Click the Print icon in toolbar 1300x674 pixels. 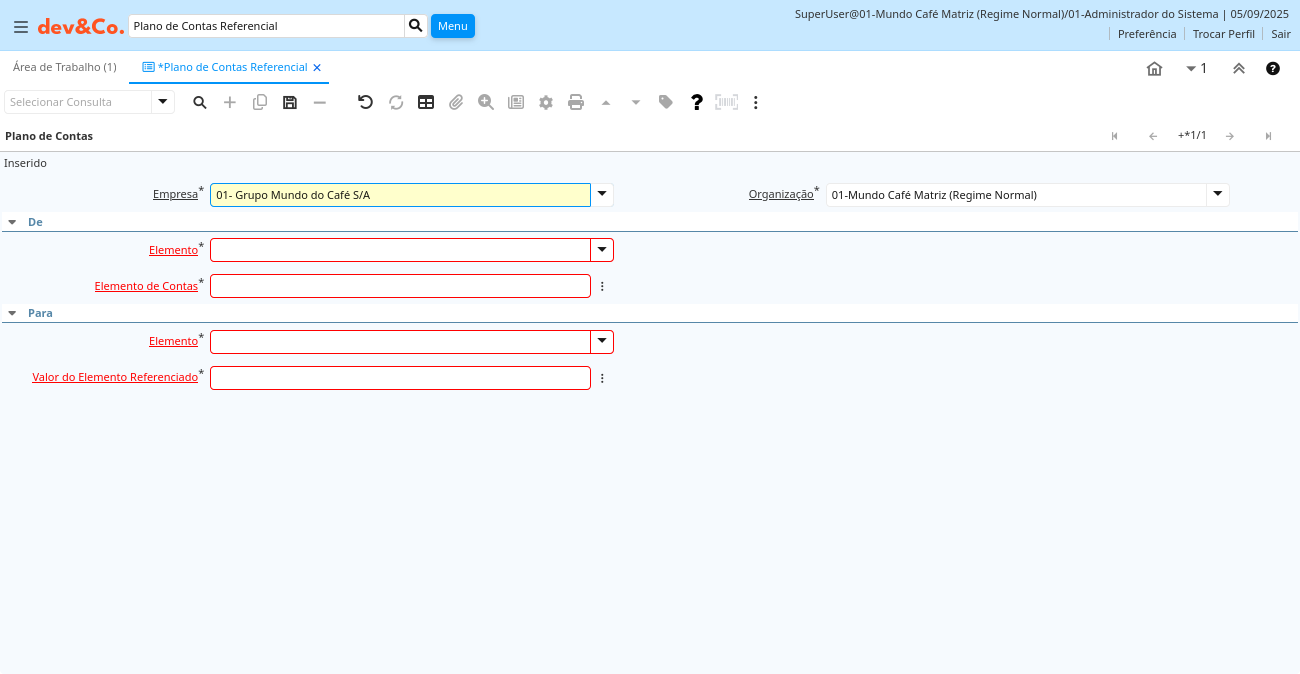(x=576, y=102)
